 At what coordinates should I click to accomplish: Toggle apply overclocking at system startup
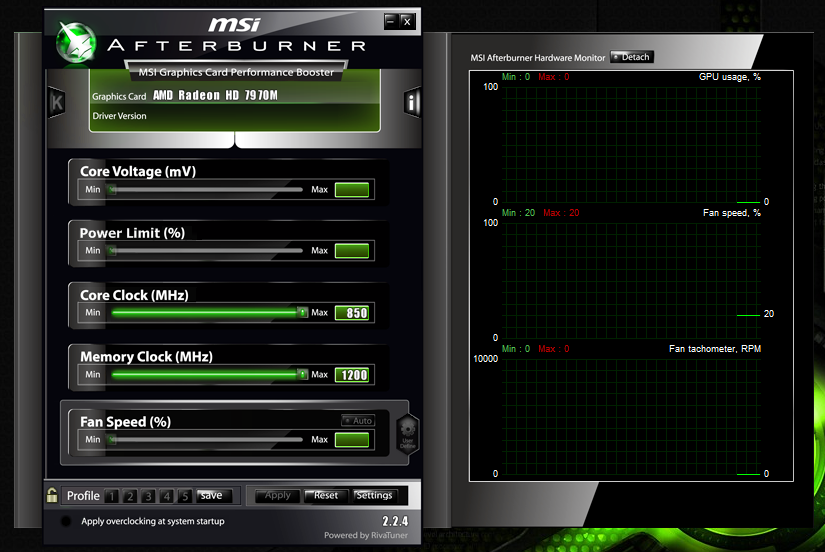tap(66, 521)
